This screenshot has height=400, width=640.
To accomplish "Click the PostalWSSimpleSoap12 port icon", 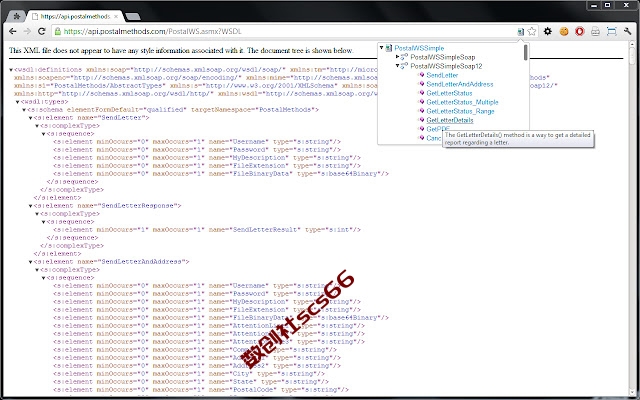I will [x=404, y=65].
